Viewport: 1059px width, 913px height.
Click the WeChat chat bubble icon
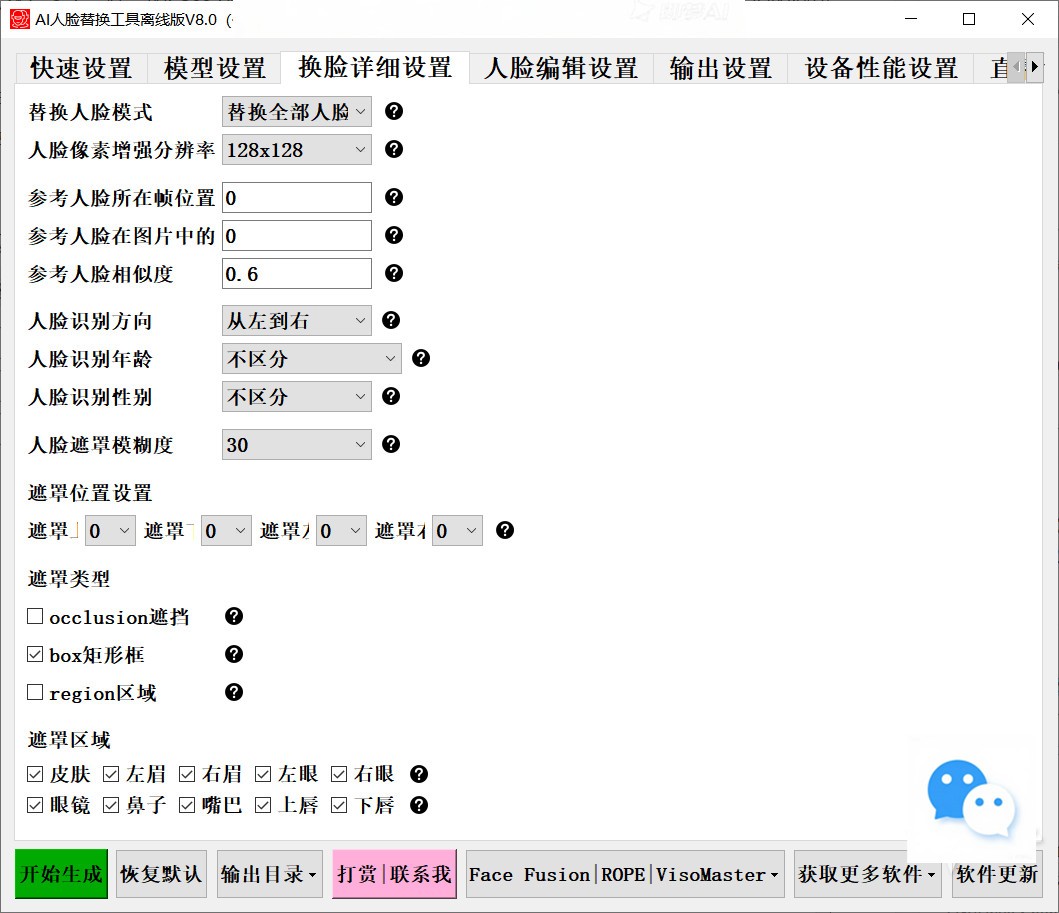(971, 799)
